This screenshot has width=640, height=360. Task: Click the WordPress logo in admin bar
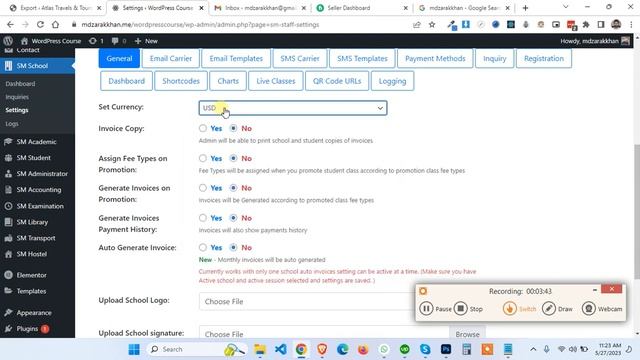[x=8, y=41]
